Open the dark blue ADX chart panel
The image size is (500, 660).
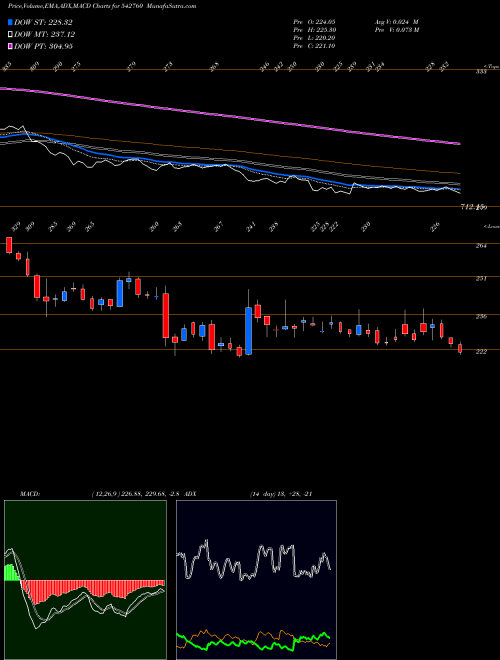(x=256, y=580)
